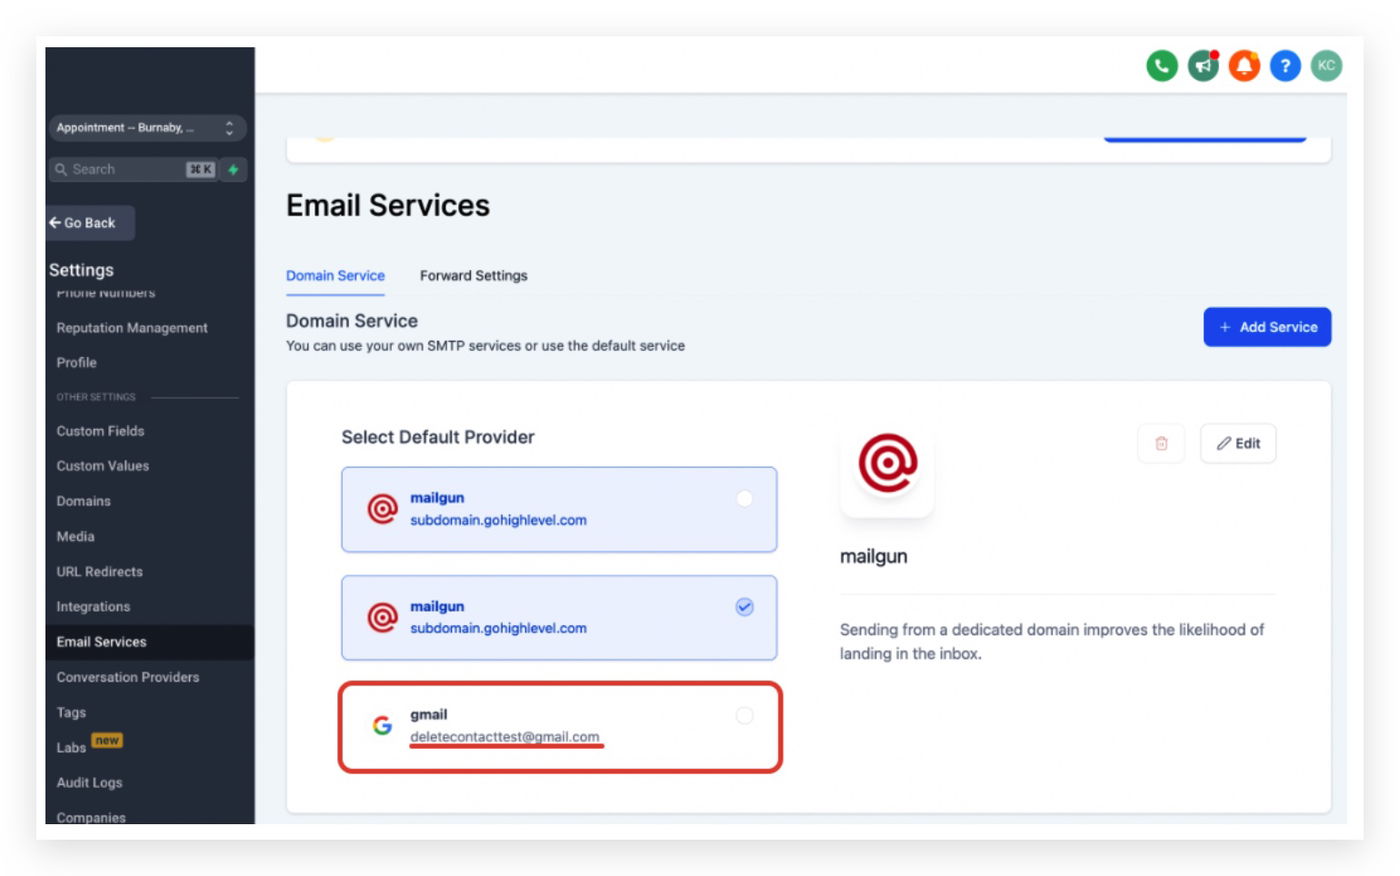Select the checked second mailgun radio button

pyautogui.click(x=744, y=607)
